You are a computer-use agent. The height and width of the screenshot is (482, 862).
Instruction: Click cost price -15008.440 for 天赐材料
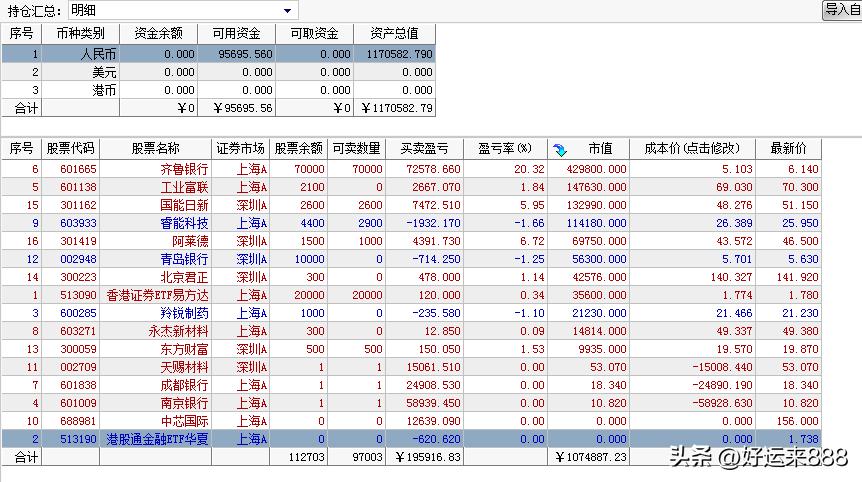(x=722, y=367)
